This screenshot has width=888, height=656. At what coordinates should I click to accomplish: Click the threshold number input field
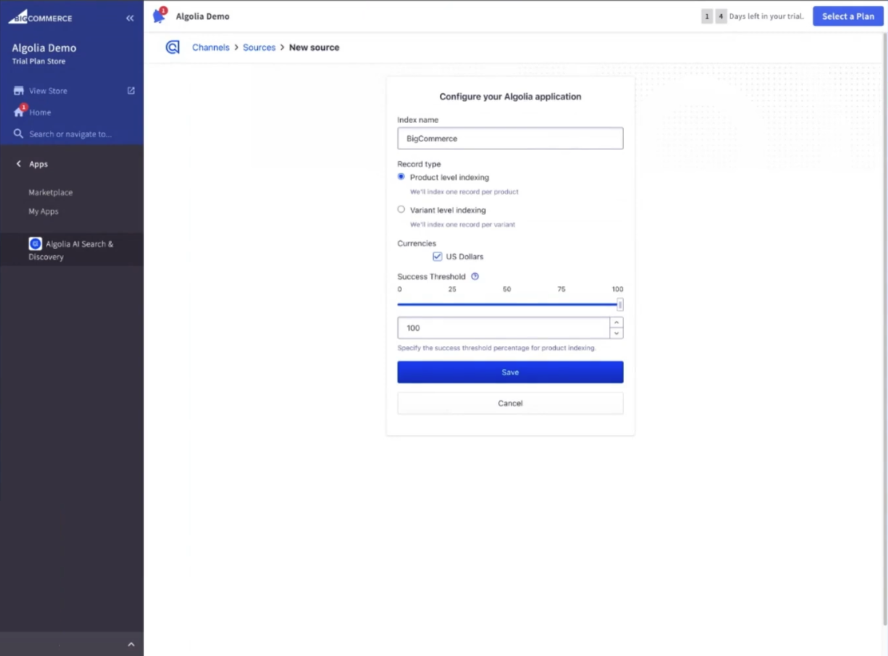coord(503,328)
